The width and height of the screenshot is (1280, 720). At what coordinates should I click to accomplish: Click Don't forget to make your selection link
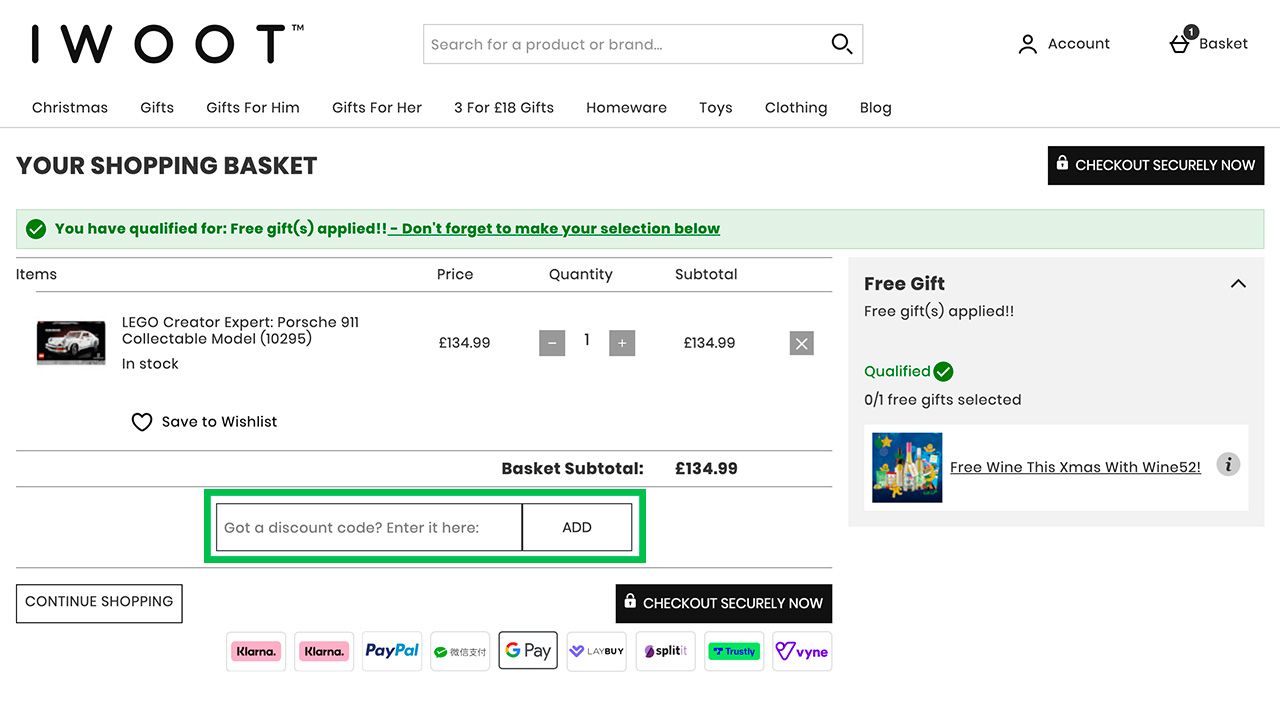[555, 228]
